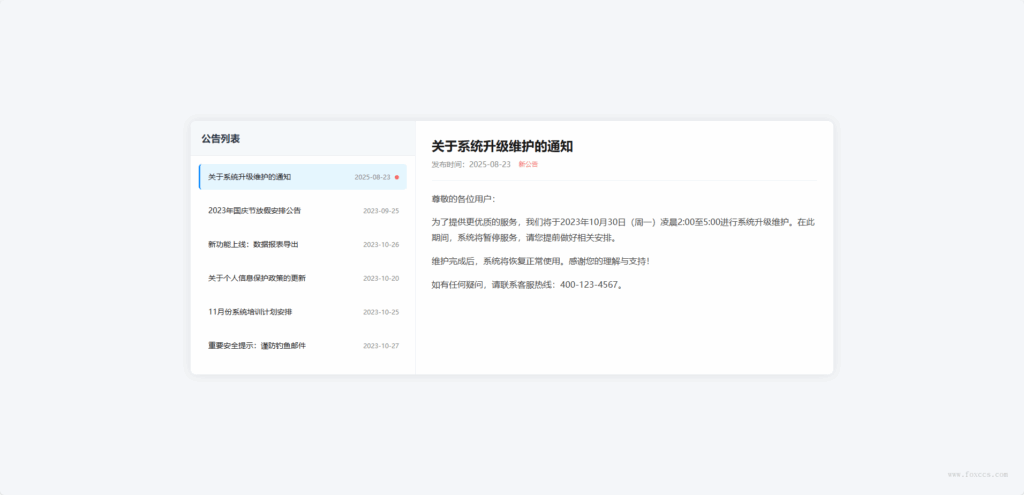Click the hotline number 400-123-4567
This screenshot has width=1024, height=495.
coord(590,285)
